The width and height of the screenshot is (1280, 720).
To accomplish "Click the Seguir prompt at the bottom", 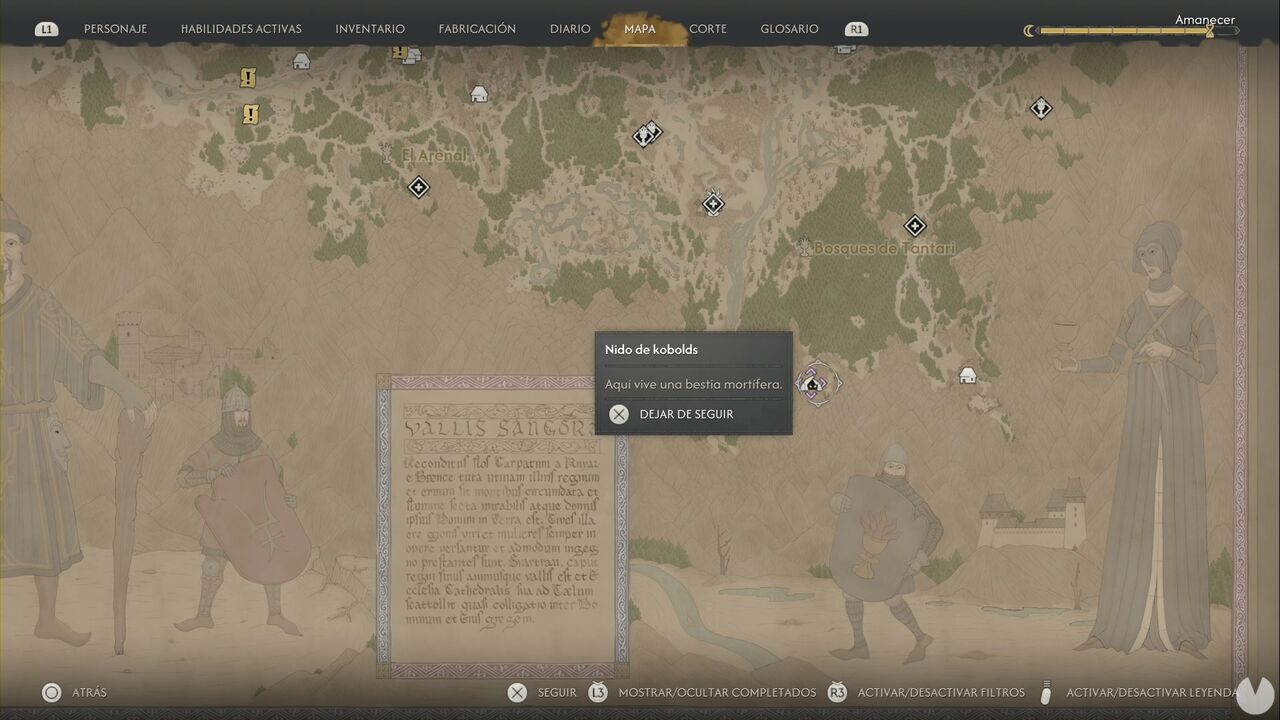I will tap(557, 692).
